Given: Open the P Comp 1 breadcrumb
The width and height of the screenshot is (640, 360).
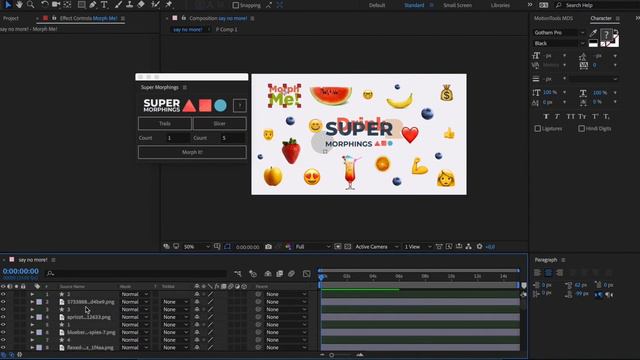Looking at the screenshot, I should 227,29.
